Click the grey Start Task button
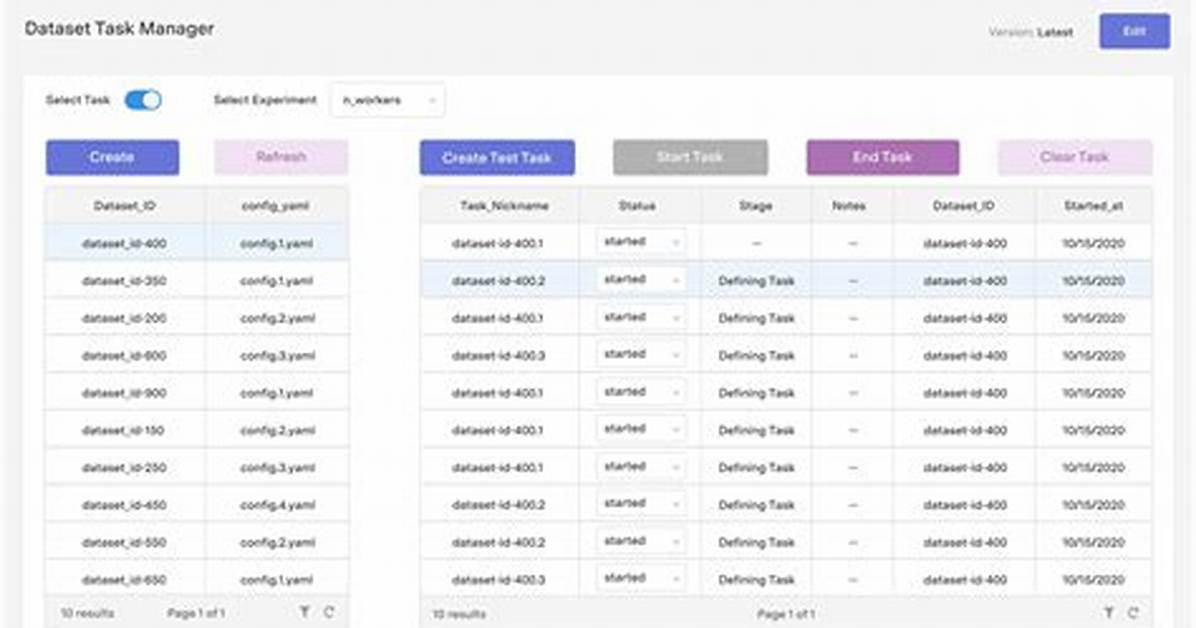The height and width of the screenshot is (628, 1196). [690, 157]
